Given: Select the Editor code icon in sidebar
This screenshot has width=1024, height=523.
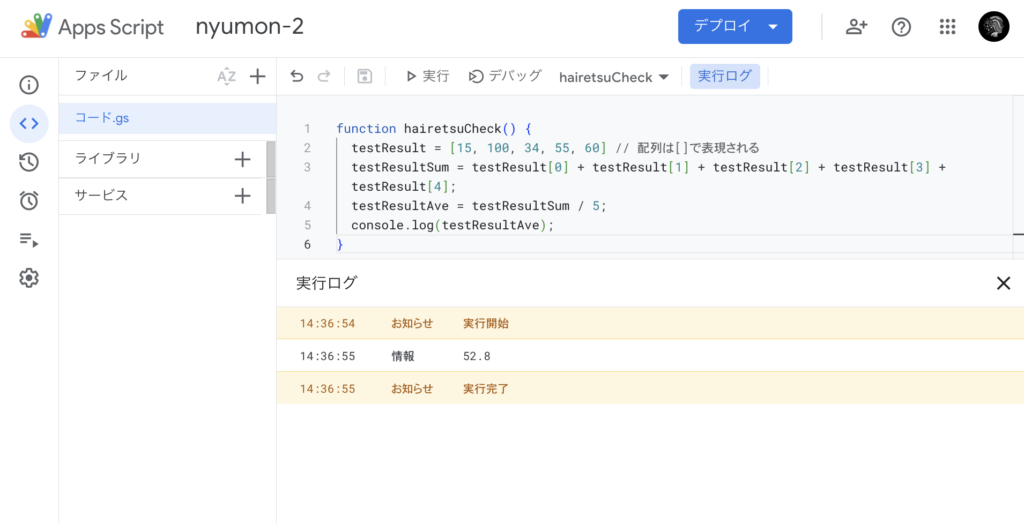Looking at the screenshot, I should click(29, 124).
